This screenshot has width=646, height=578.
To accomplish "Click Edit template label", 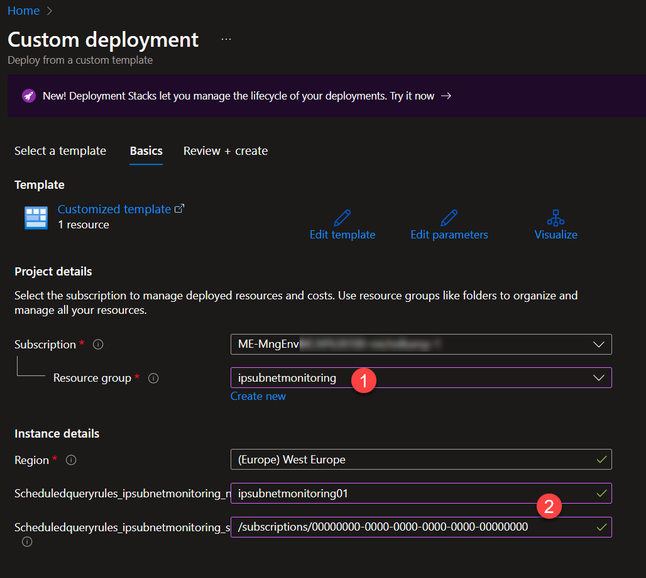I will pos(342,235).
